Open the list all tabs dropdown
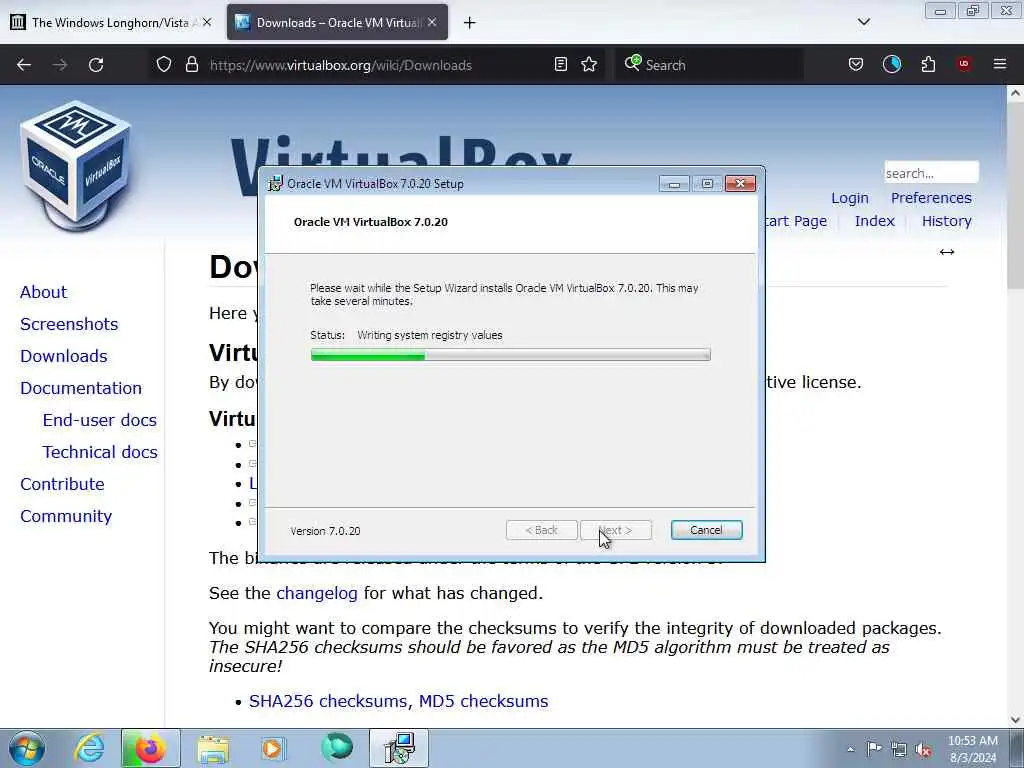This screenshot has width=1024, height=768. [863, 22]
